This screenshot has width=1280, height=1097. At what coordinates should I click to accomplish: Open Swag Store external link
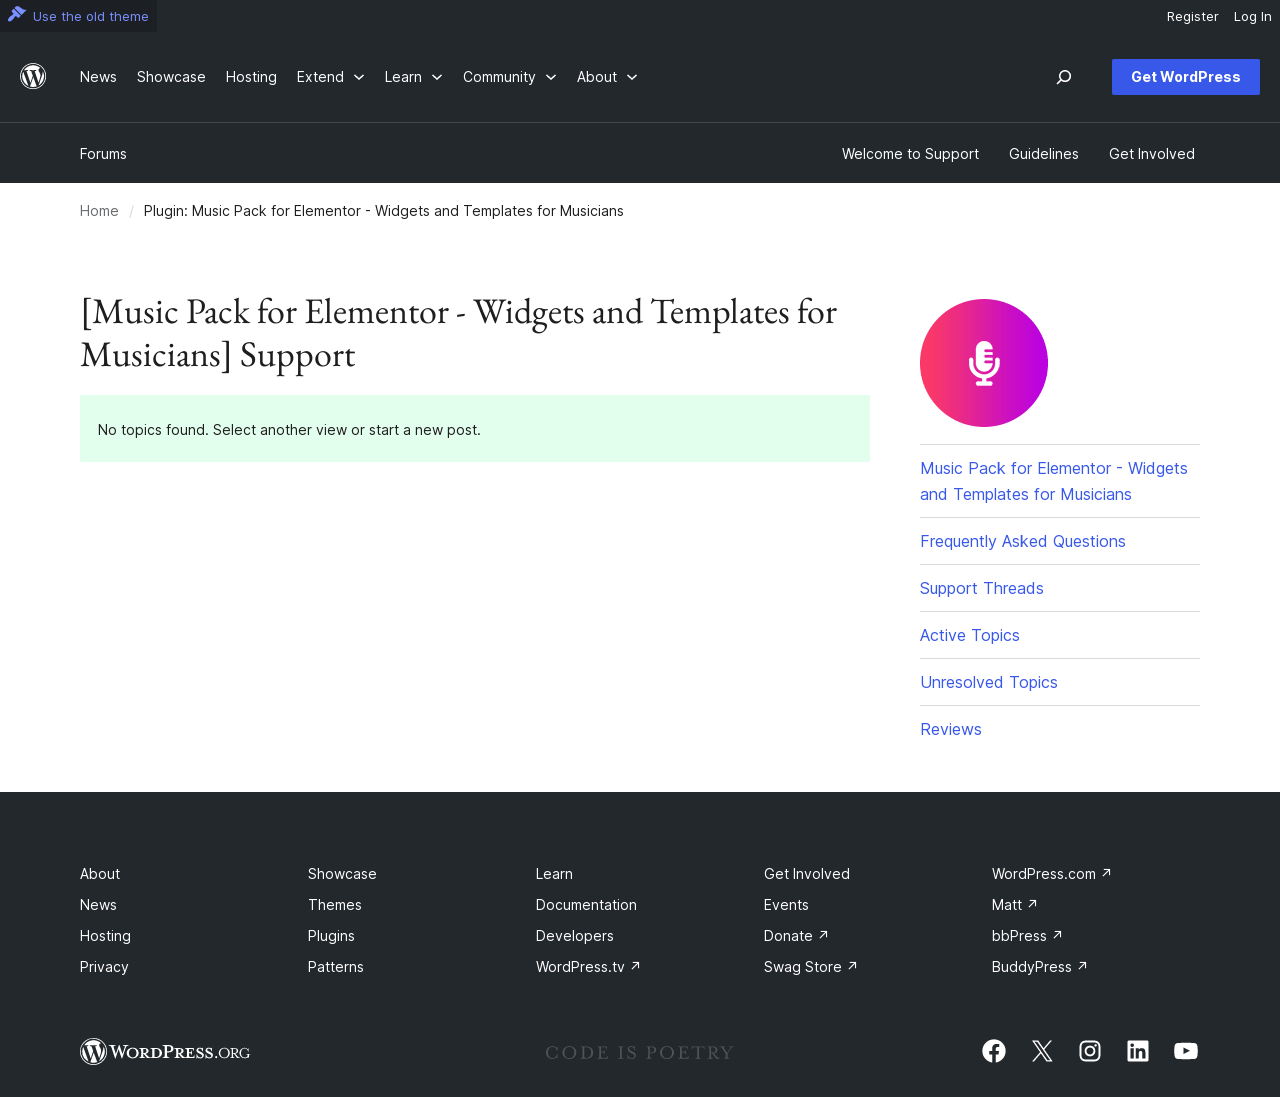(810, 966)
